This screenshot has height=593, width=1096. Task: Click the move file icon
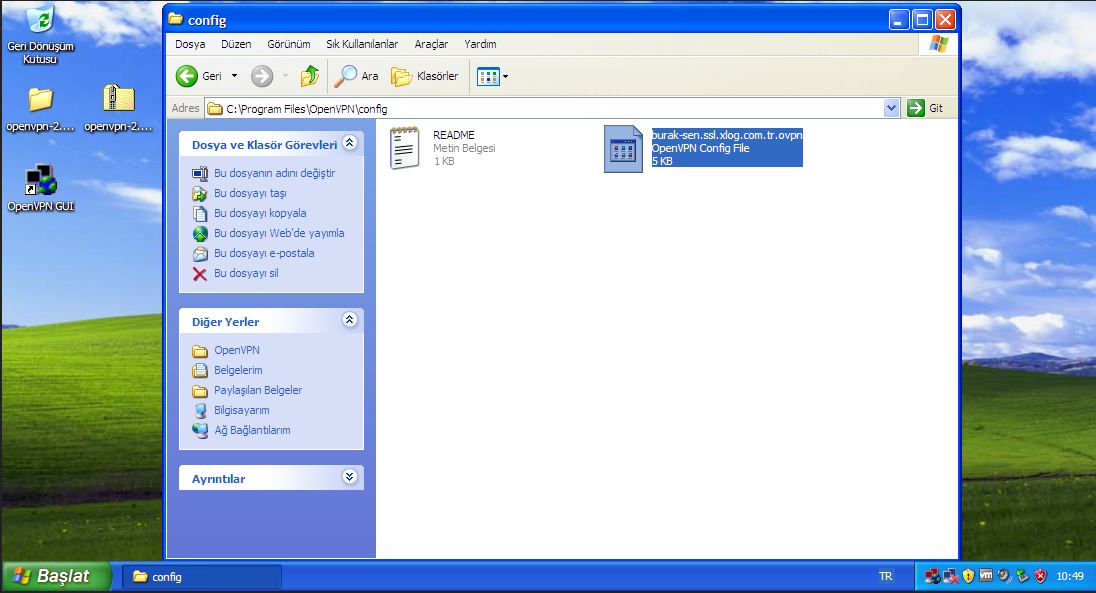tap(200, 194)
